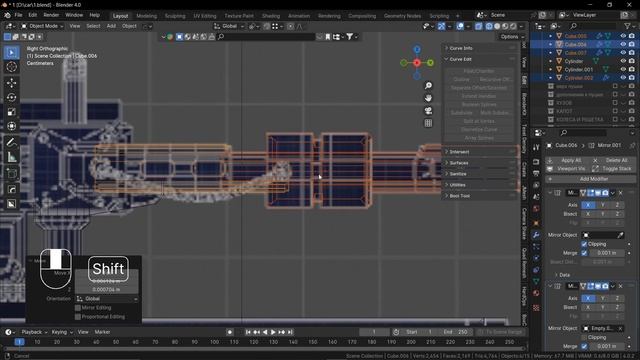Screen dimensions: 640x360
Task: Remove the first Mirror modifier with X
Action: pyautogui.click(x=621, y=193)
